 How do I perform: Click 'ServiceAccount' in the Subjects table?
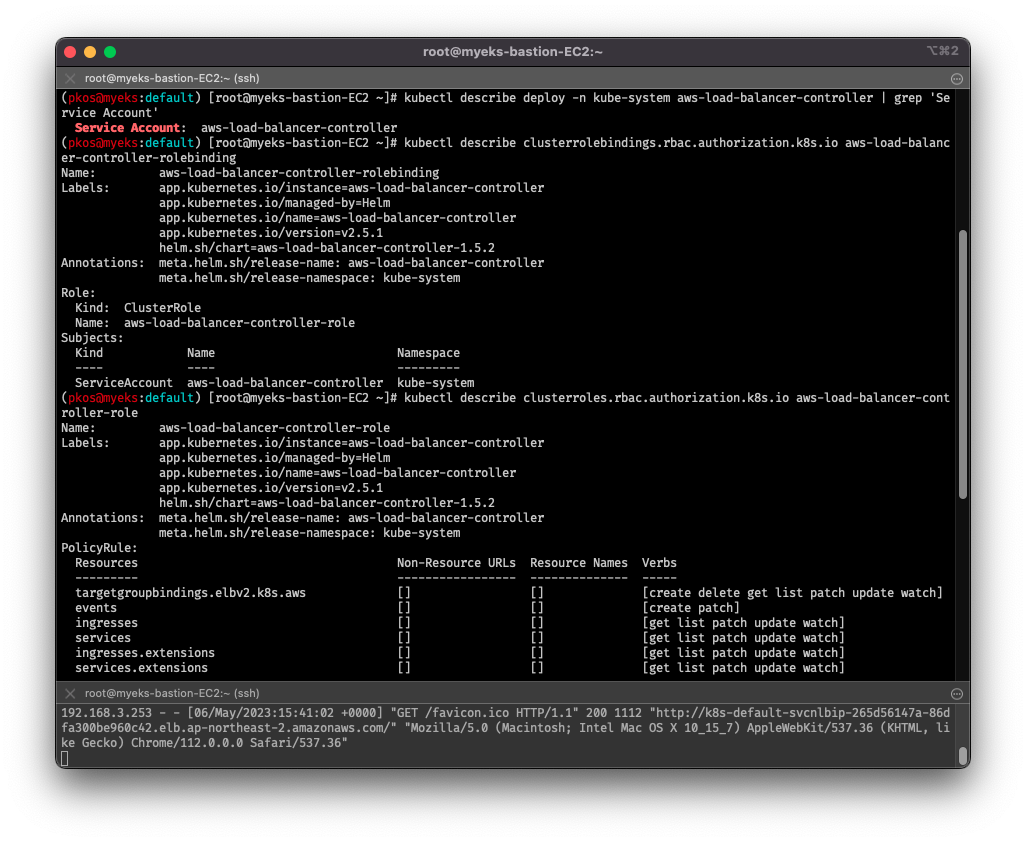tap(124, 383)
